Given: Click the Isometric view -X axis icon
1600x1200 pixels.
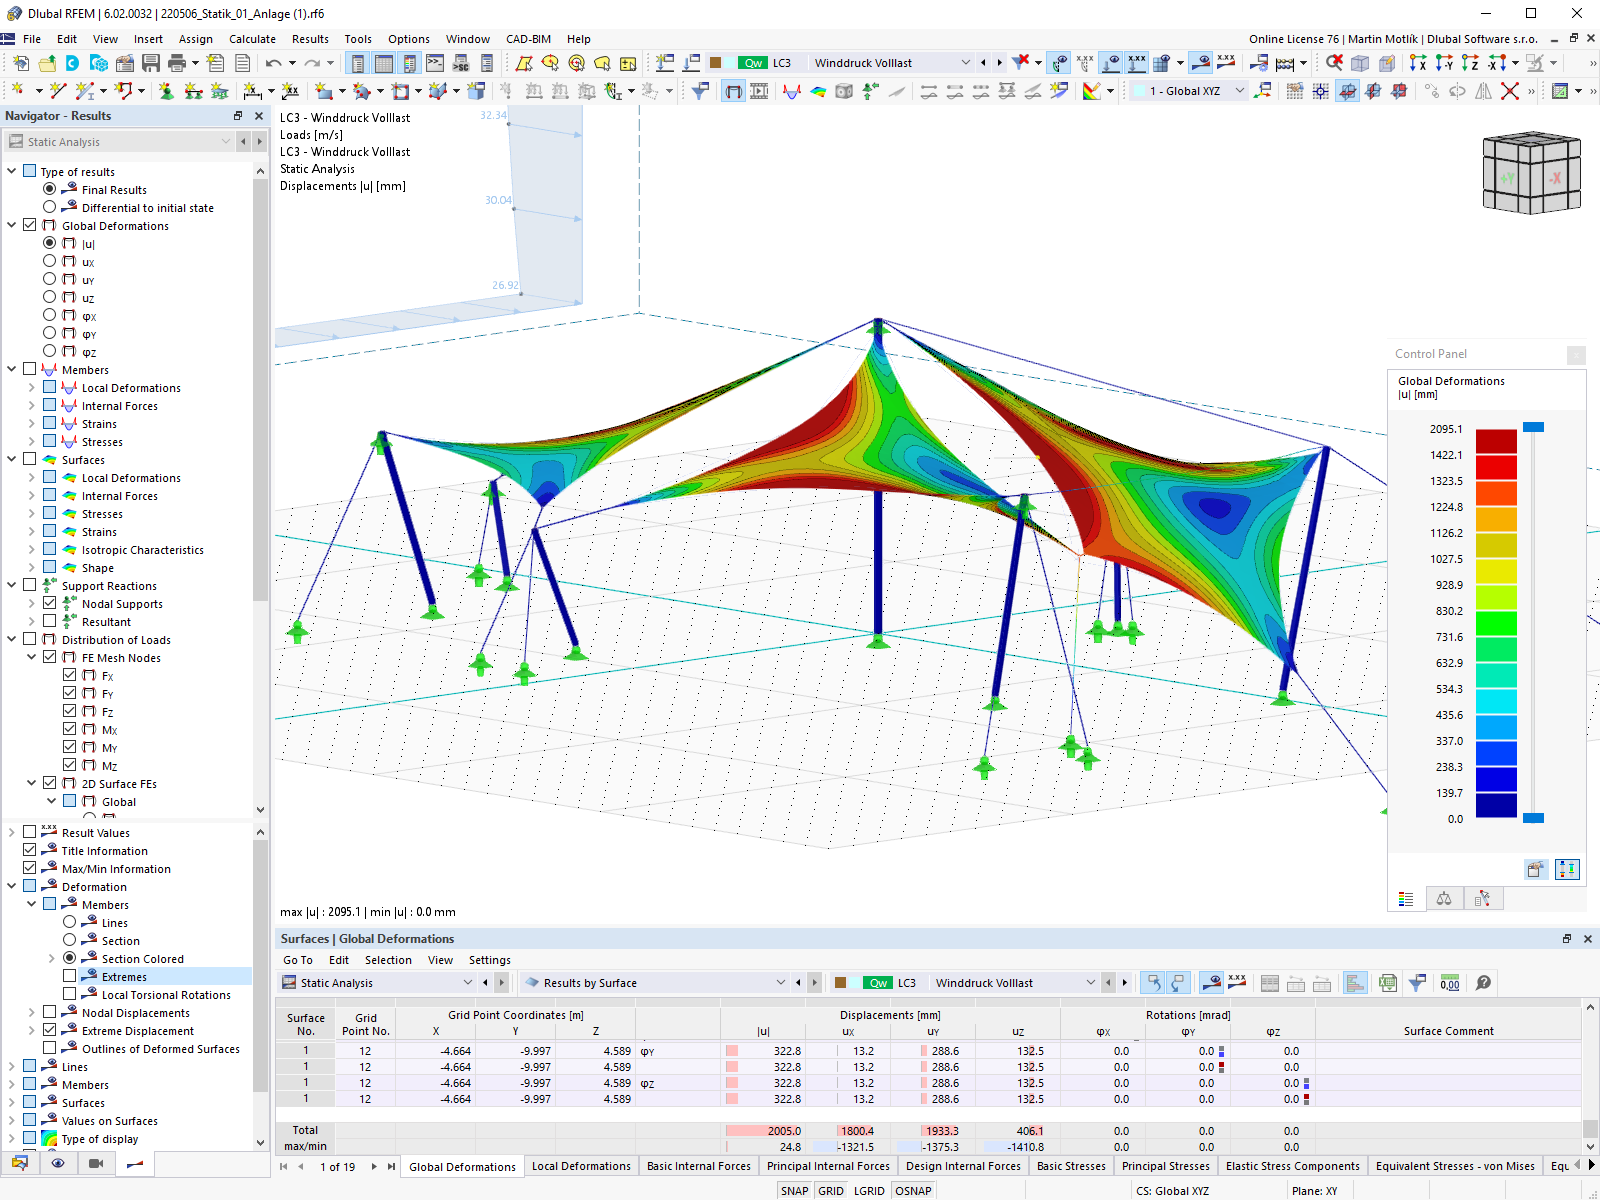Looking at the screenshot, I should coord(1495,62).
